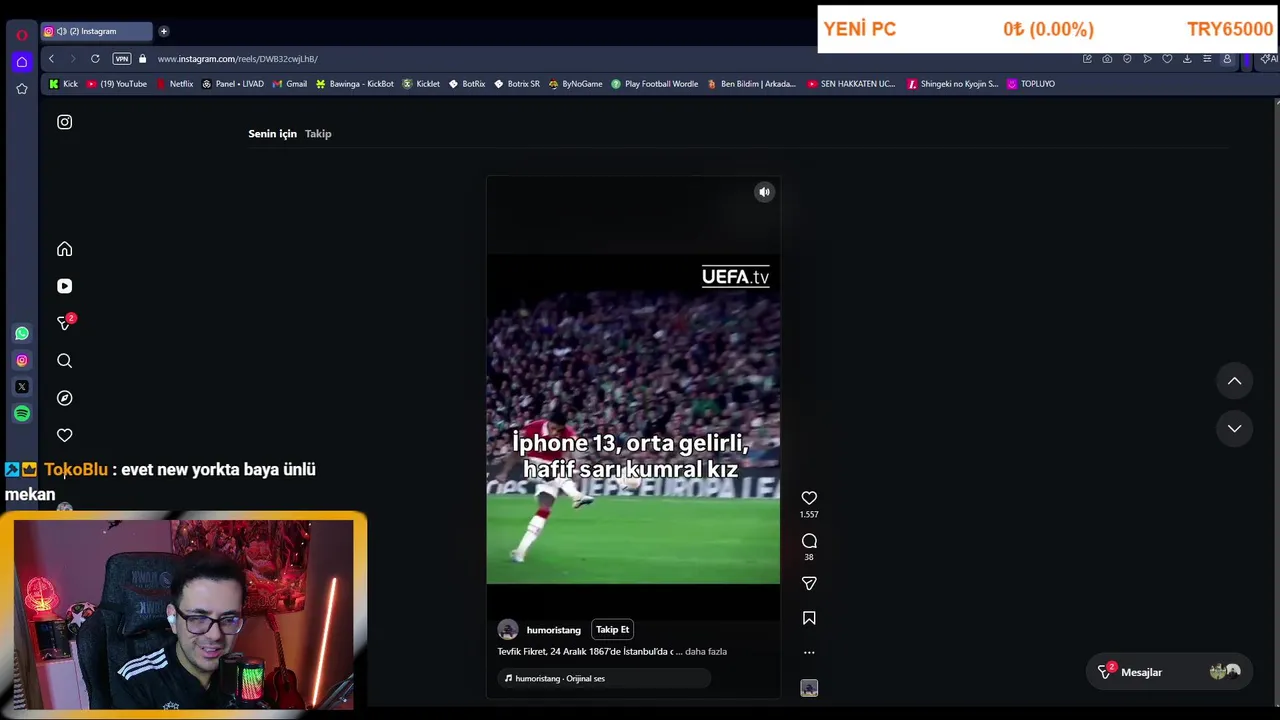The height and width of the screenshot is (720, 1280).
Task: Open the BotRix bookmark
Action: pyautogui.click(x=467, y=84)
